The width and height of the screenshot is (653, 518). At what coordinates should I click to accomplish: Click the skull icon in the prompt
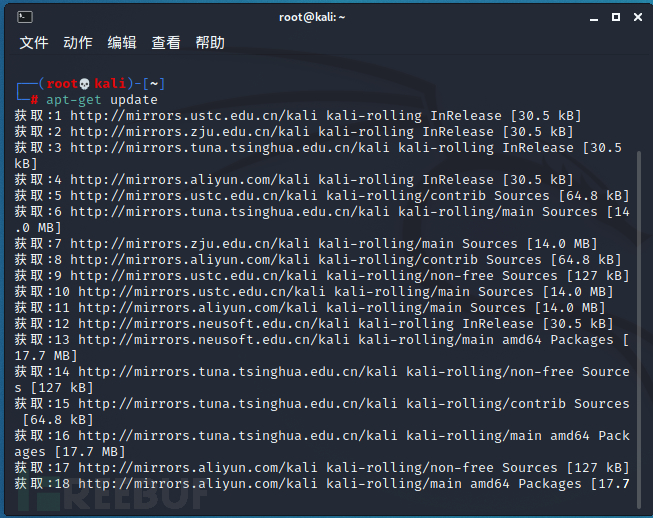point(85,84)
